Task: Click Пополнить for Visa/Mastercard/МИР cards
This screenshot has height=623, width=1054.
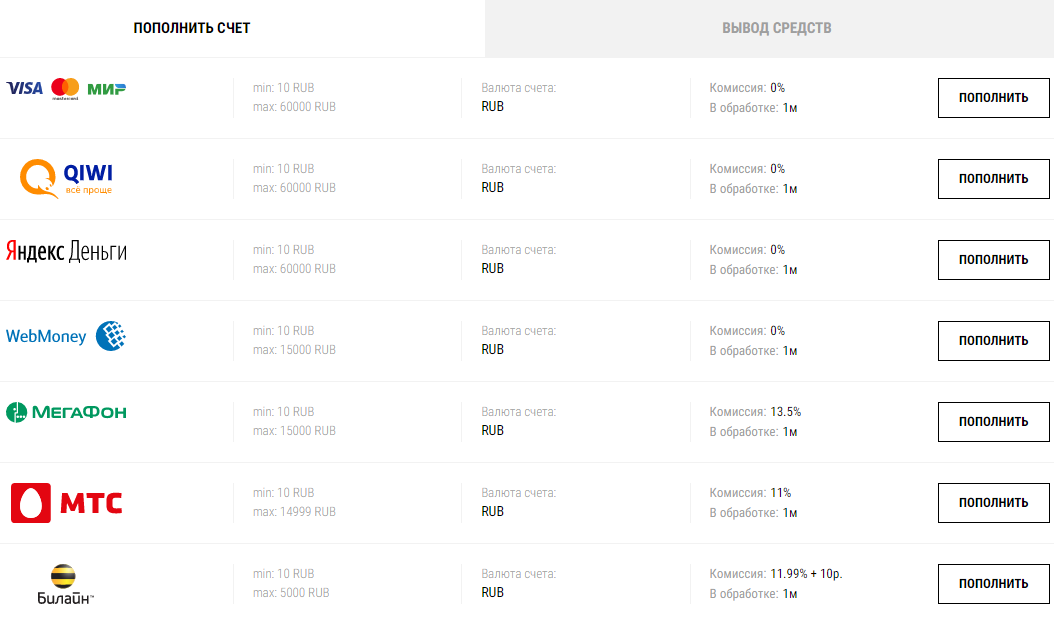Action: 994,97
